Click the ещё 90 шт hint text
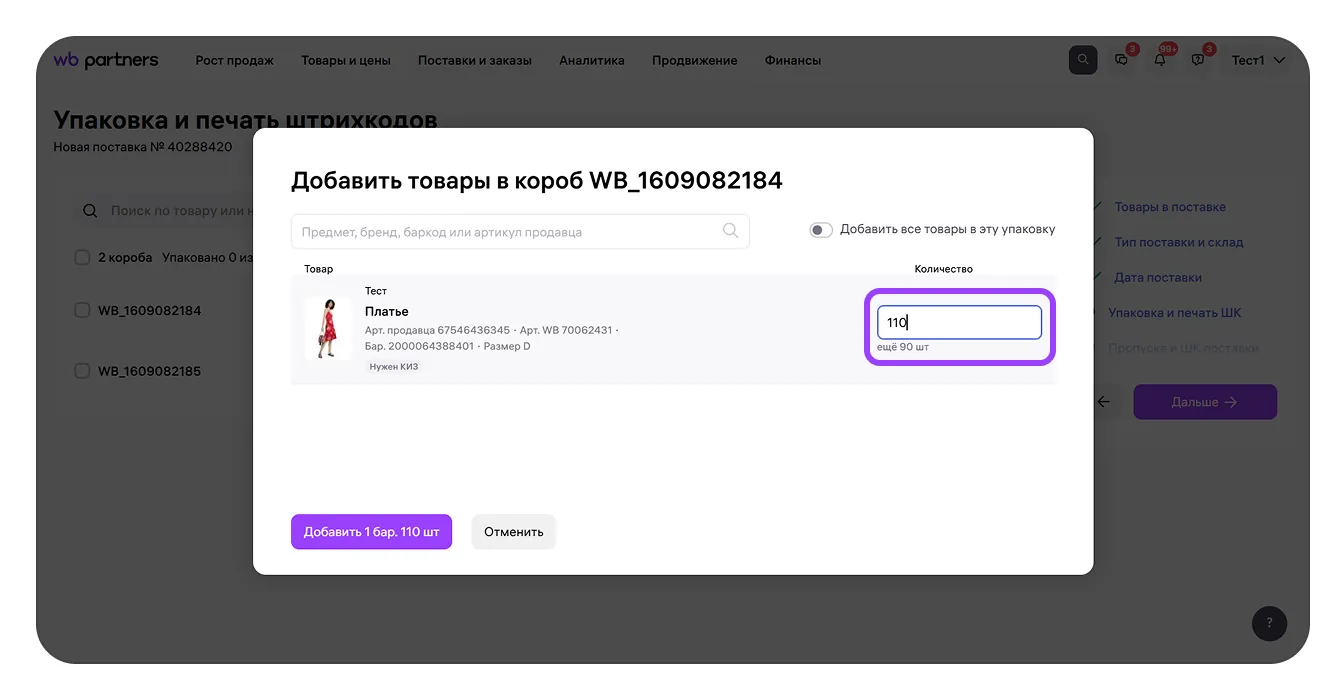Screen dimensions: 1344x700 [x=903, y=347]
